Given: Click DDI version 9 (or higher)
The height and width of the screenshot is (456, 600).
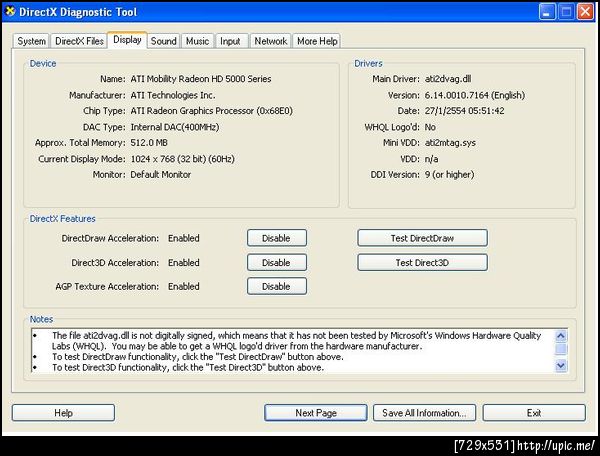Looking at the screenshot, I should [450, 174].
